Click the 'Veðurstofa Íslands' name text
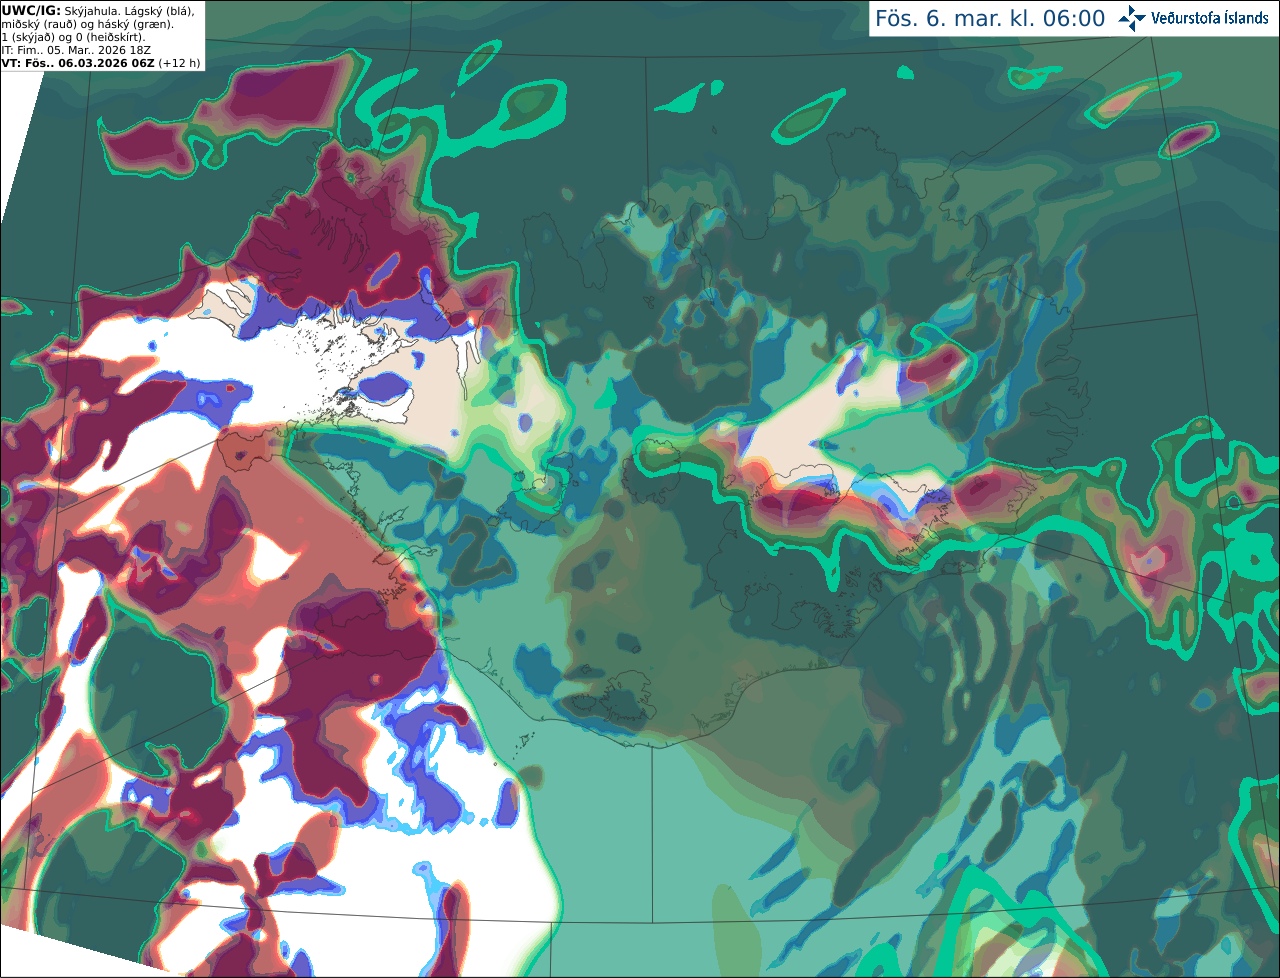 click(x=1209, y=18)
